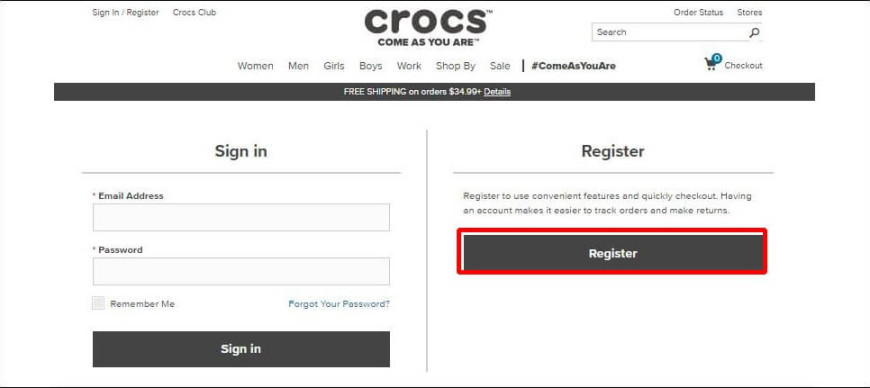Open the Women menu

pos(255,65)
